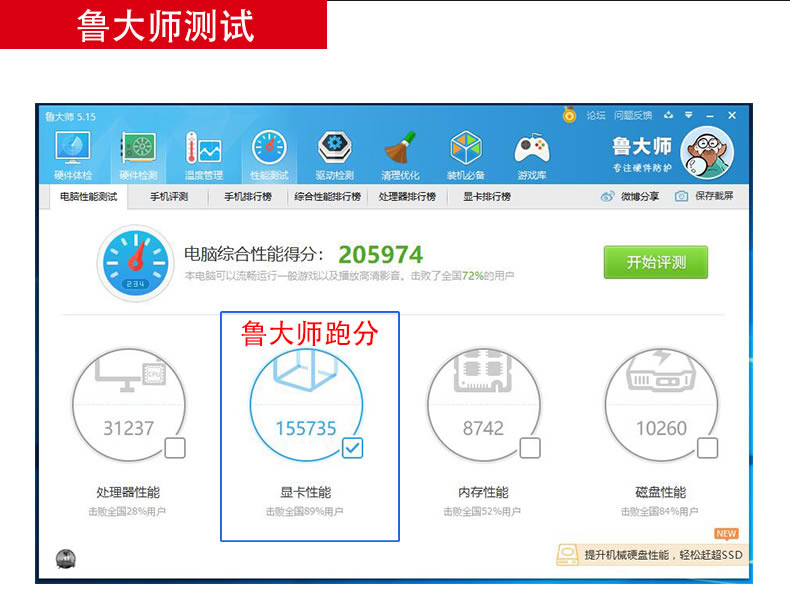Select 性能测试 performance test icon

click(x=269, y=148)
